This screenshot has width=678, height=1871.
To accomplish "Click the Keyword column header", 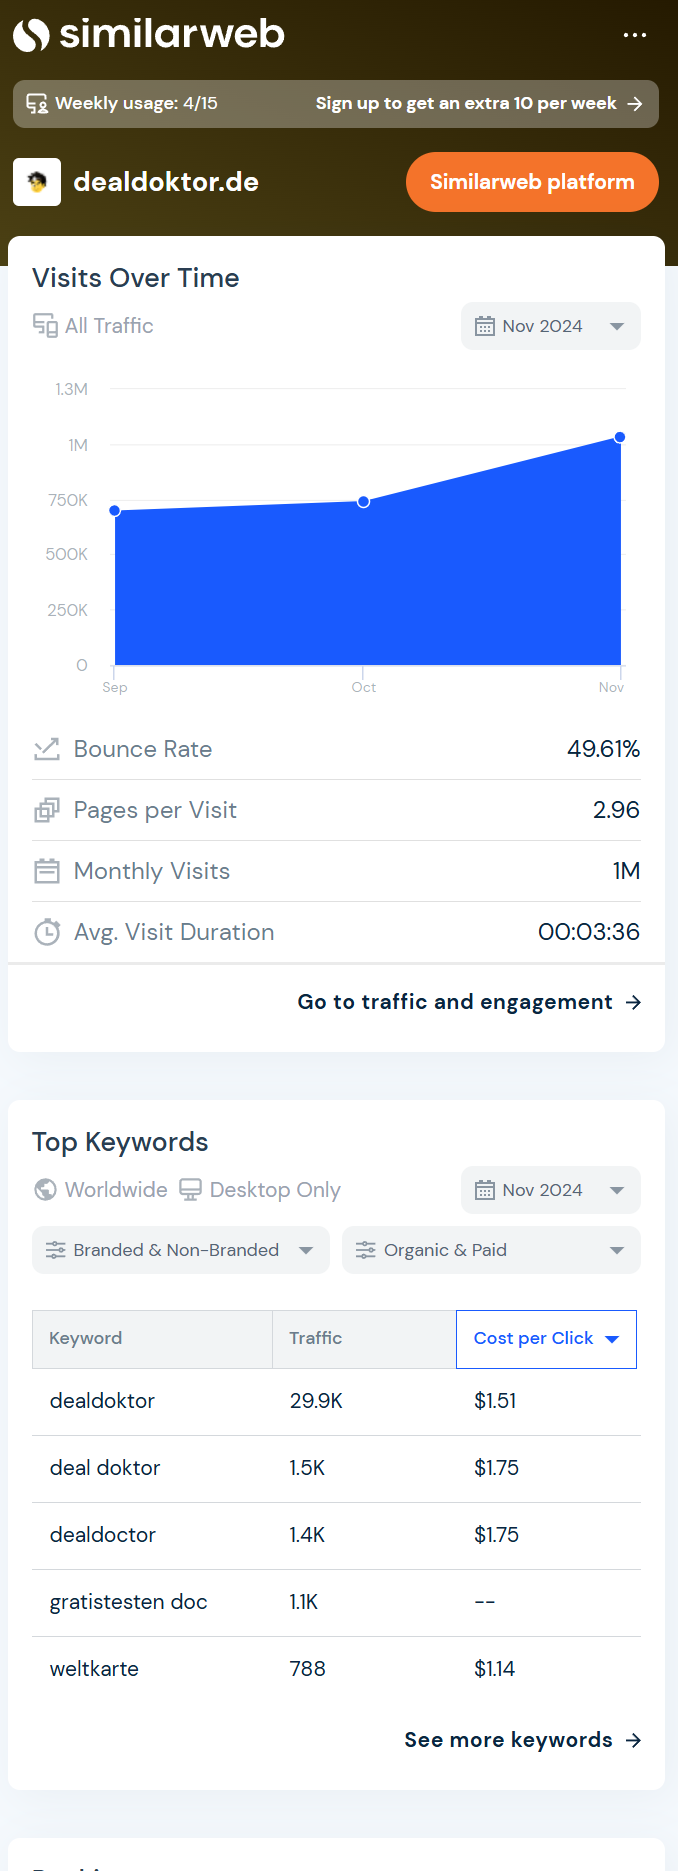I will click(86, 1339).
